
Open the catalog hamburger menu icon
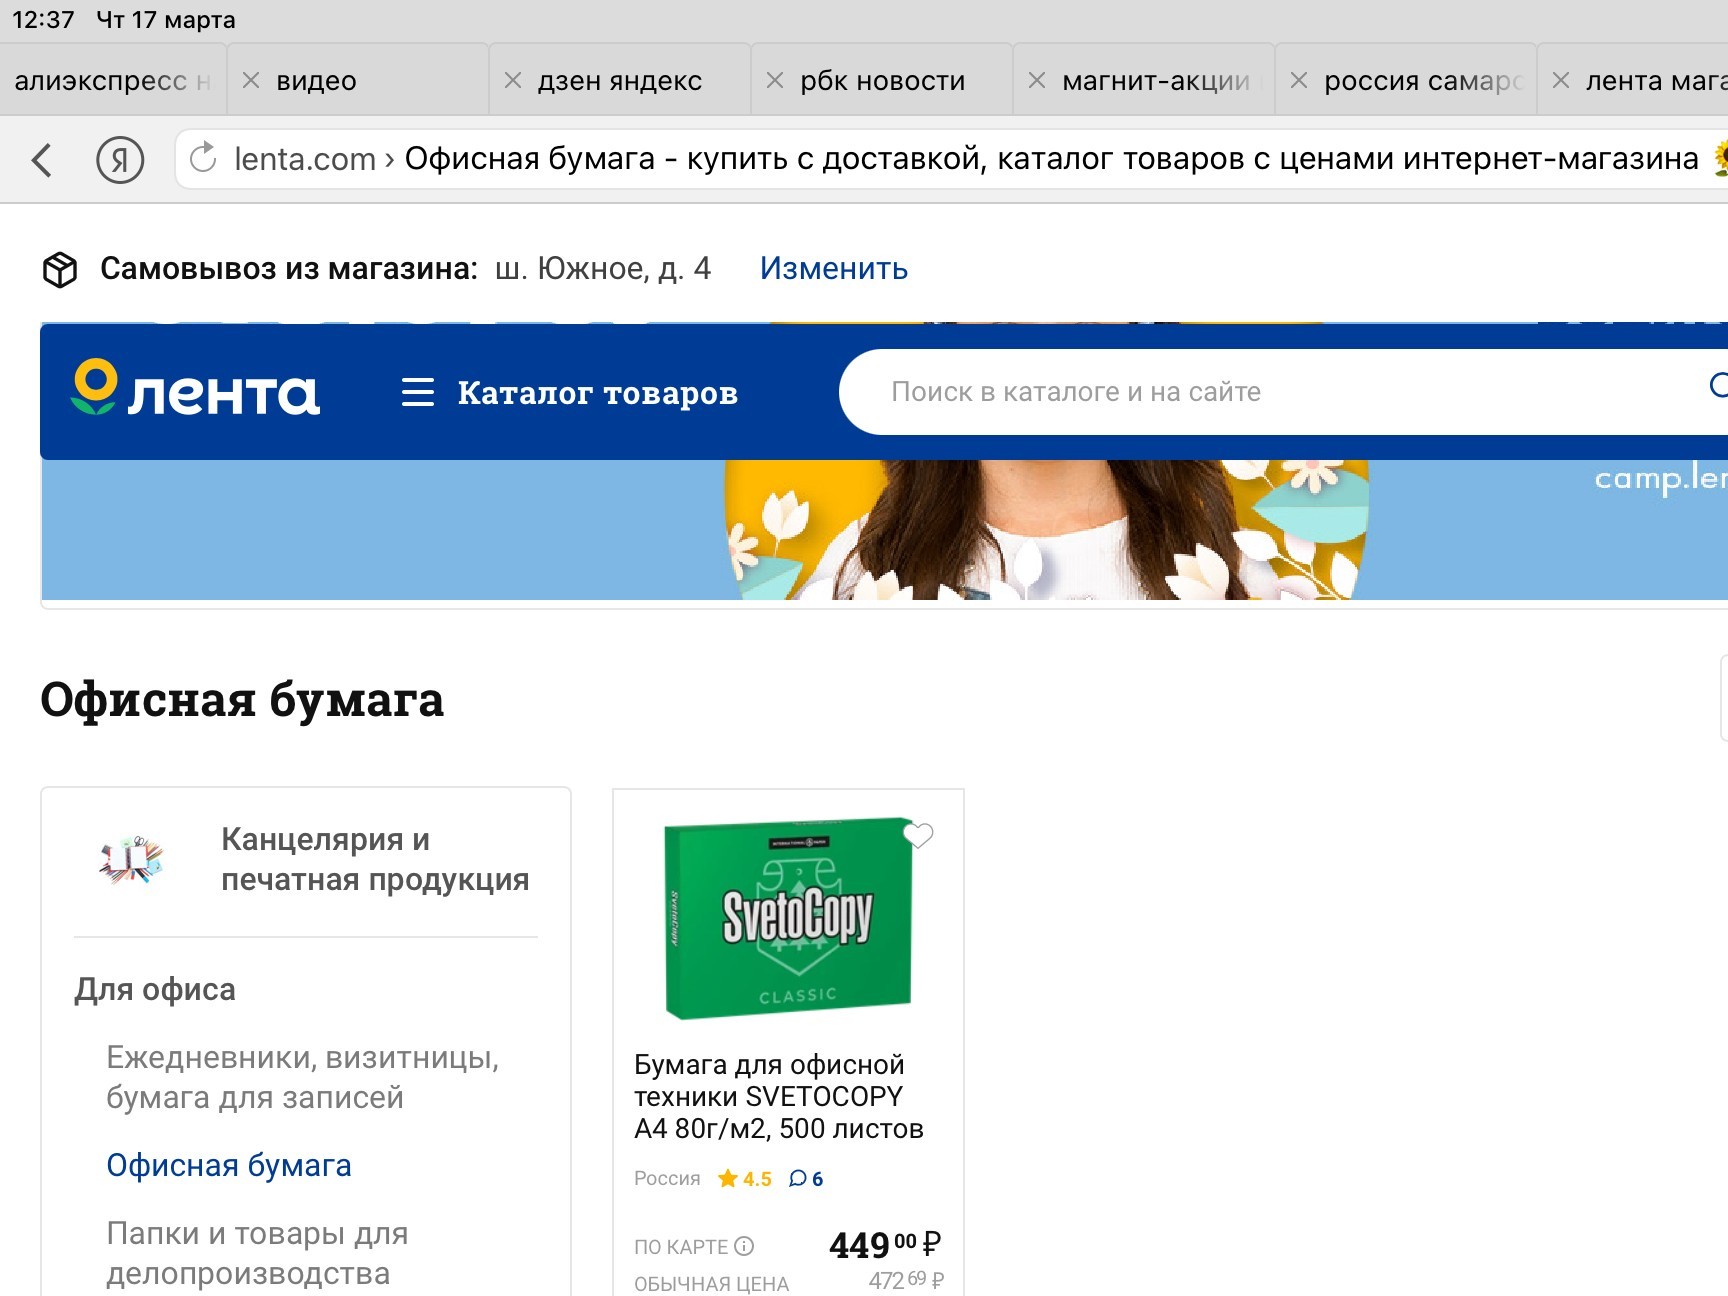click(418, 392)
